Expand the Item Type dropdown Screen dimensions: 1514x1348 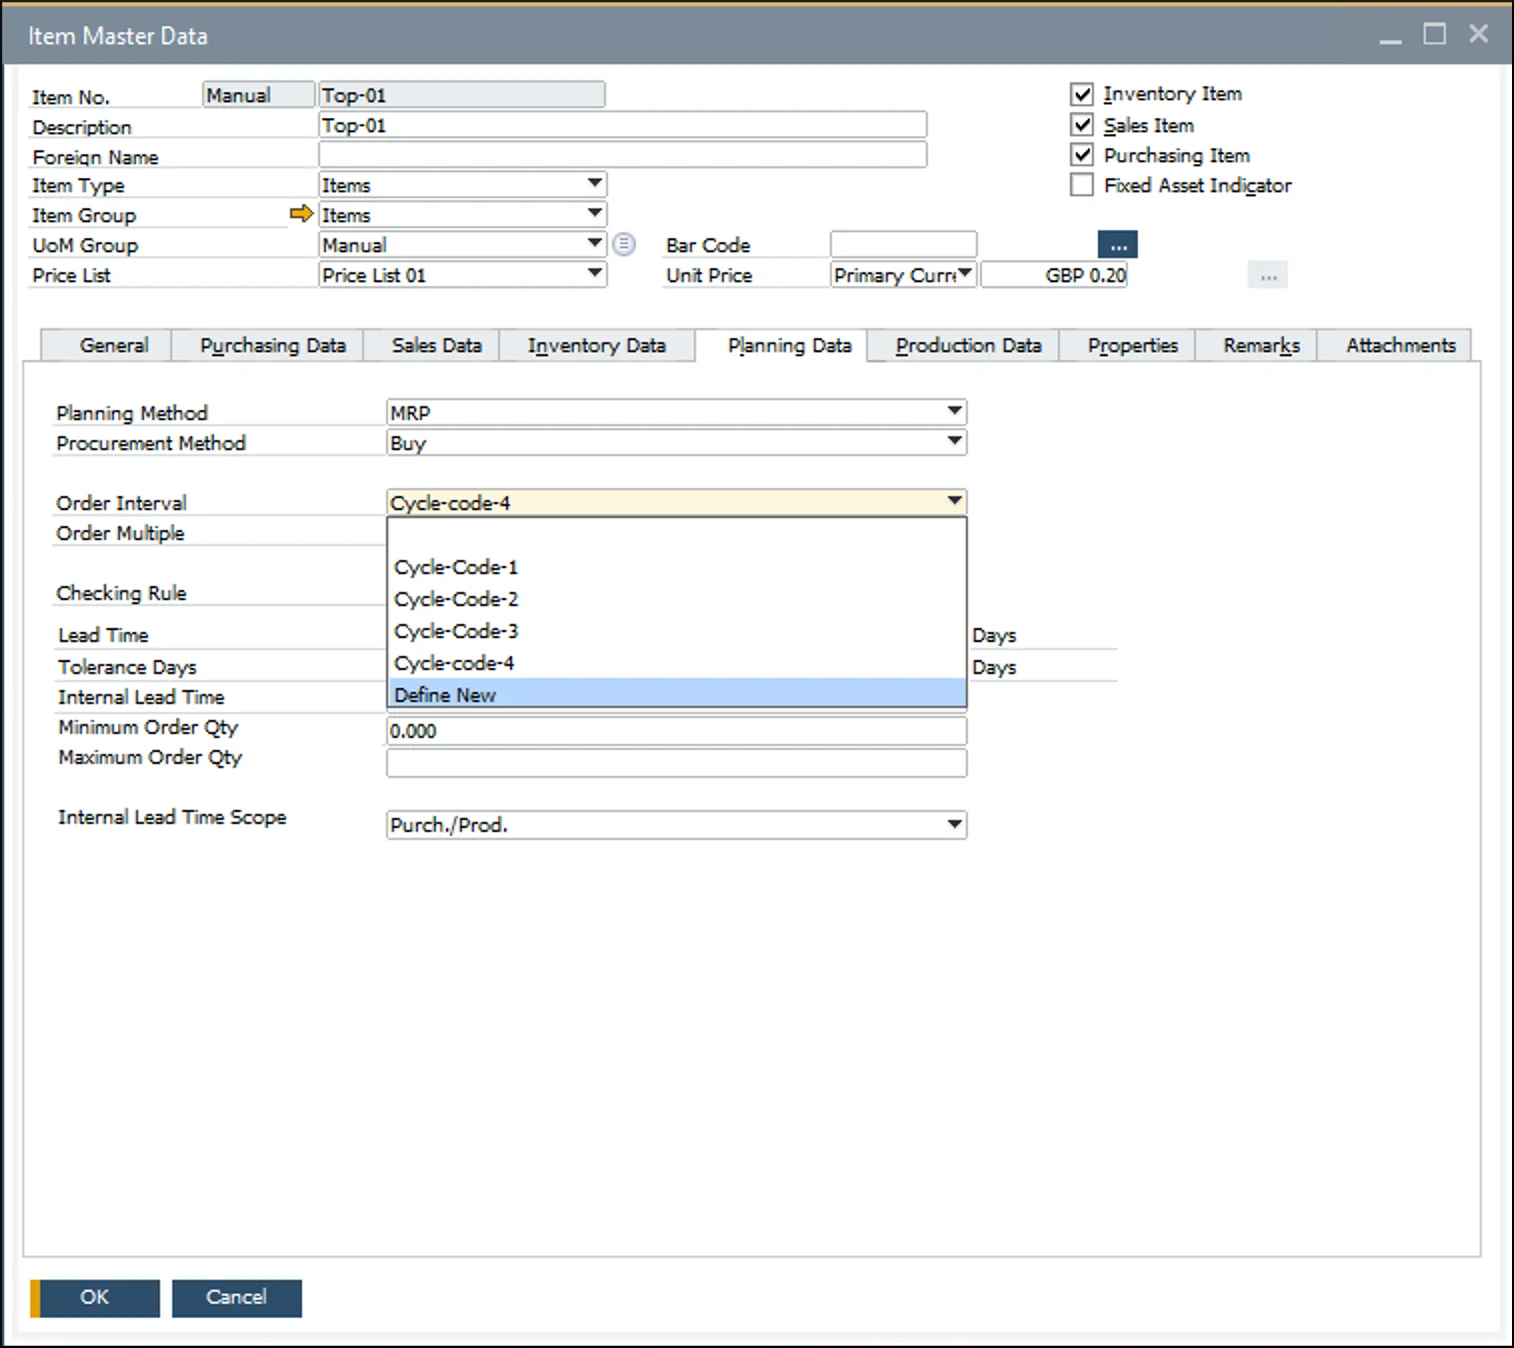point(595,184)
